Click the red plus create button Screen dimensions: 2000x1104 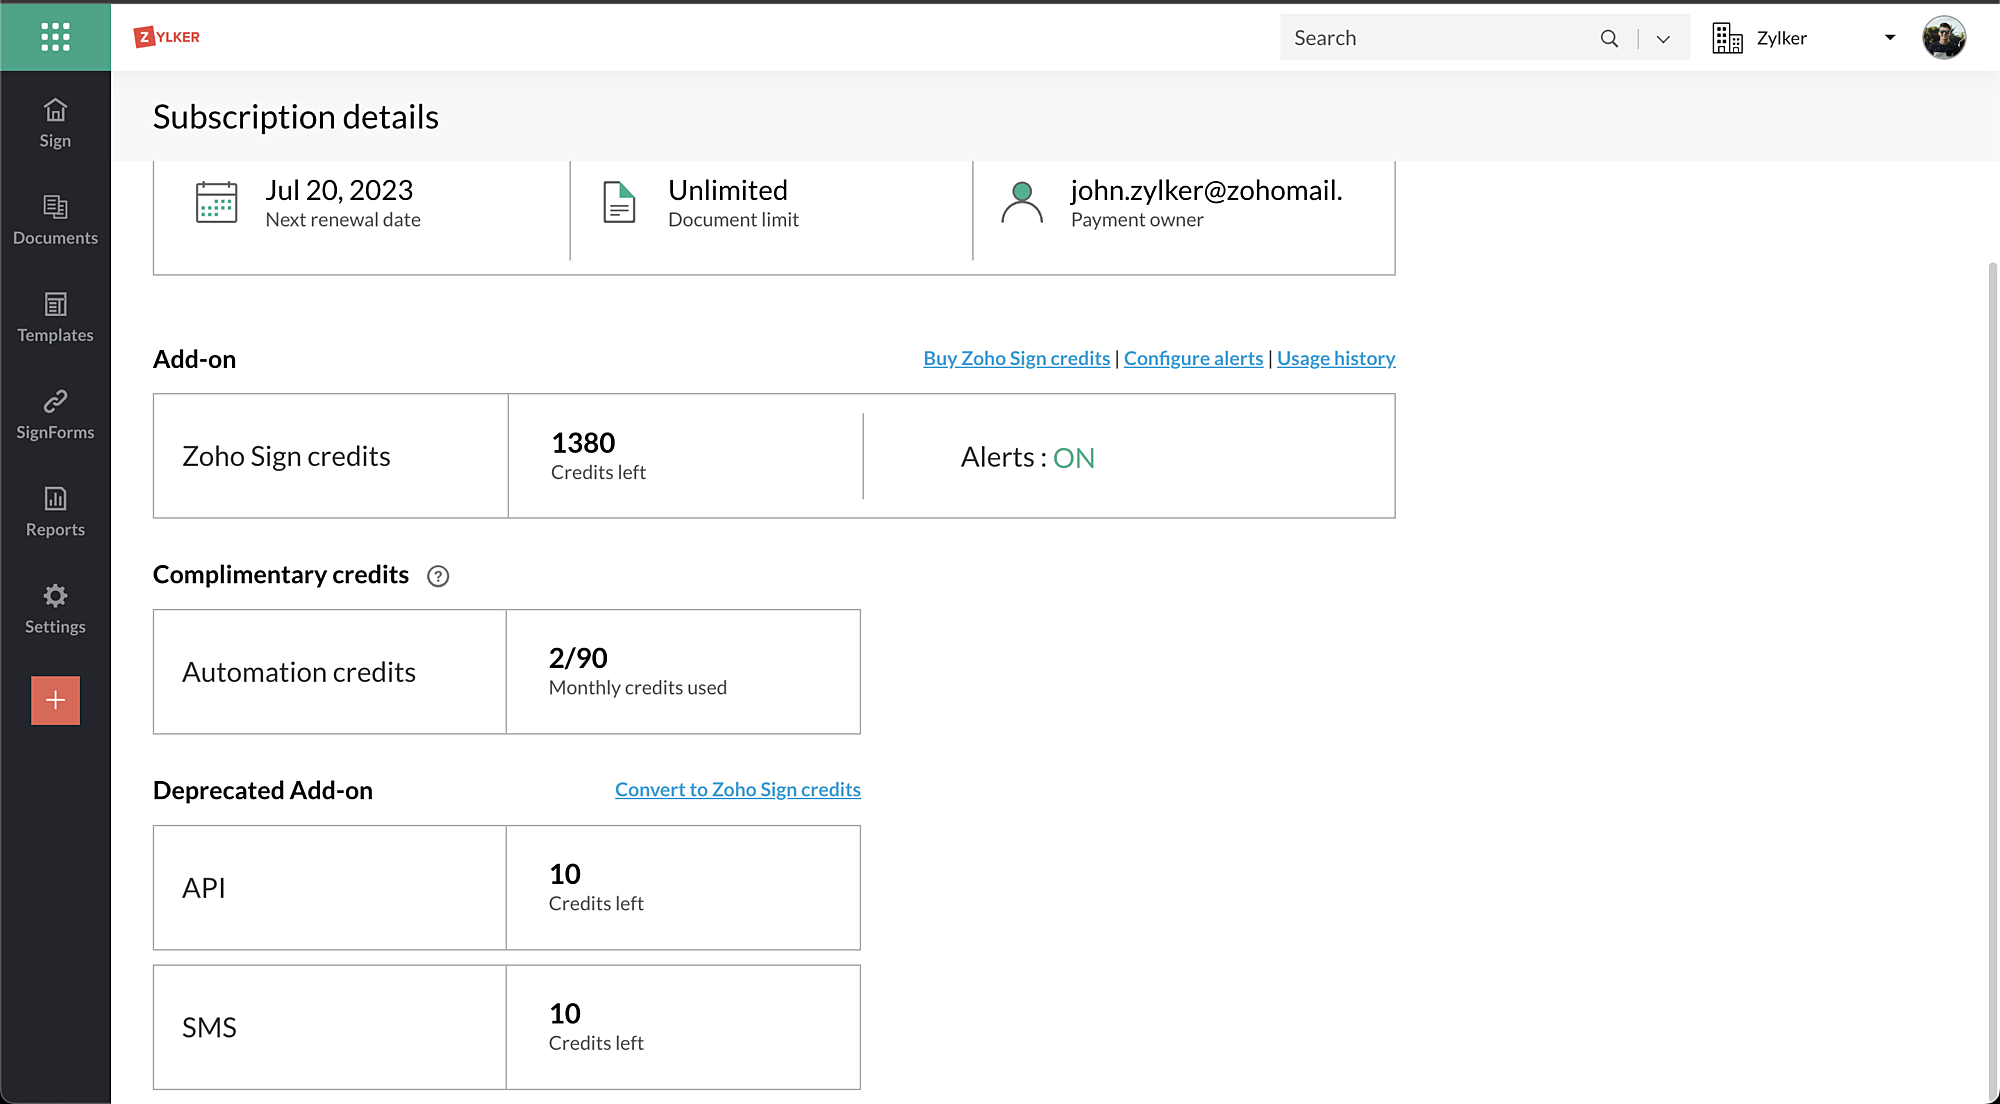point(55,700)
